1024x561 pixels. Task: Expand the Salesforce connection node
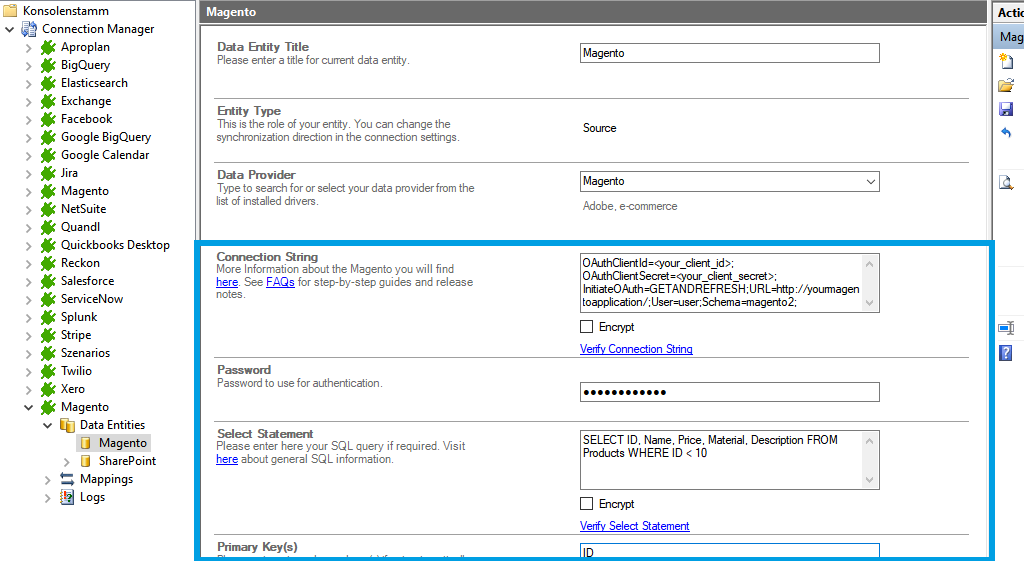[x=28, y=281]
